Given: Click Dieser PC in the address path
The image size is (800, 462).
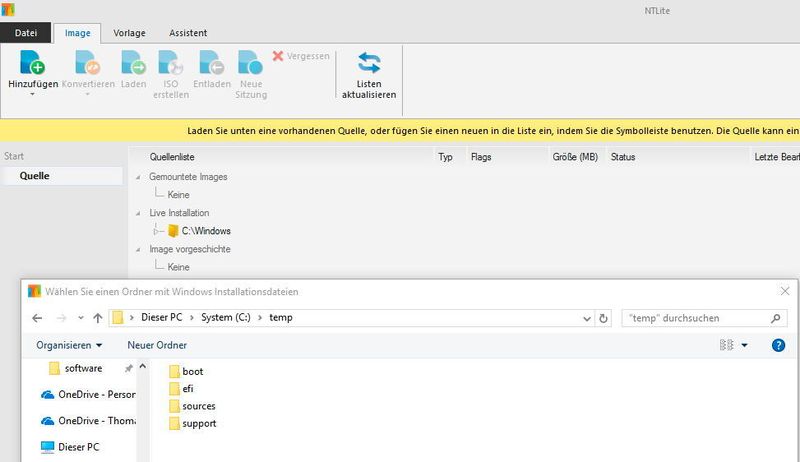Looking at the screenshot, I should coord(162,317).
